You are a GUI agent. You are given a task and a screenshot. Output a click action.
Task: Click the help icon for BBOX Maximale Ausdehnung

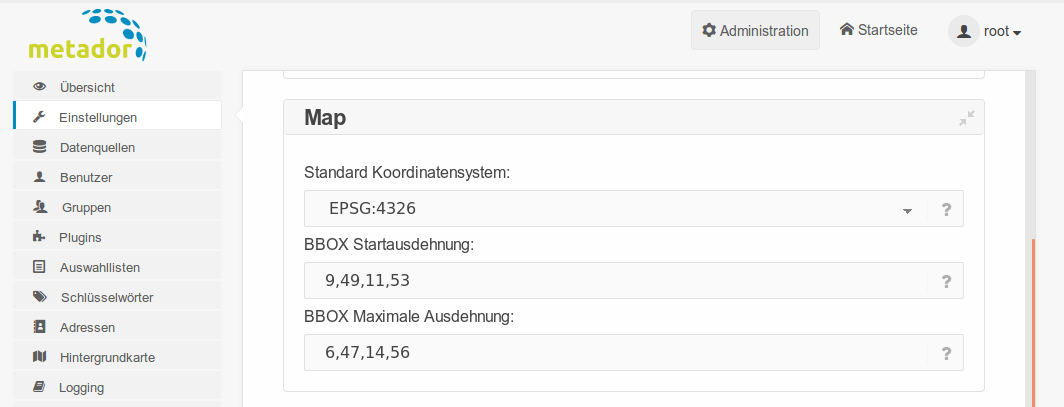[946, 353]
